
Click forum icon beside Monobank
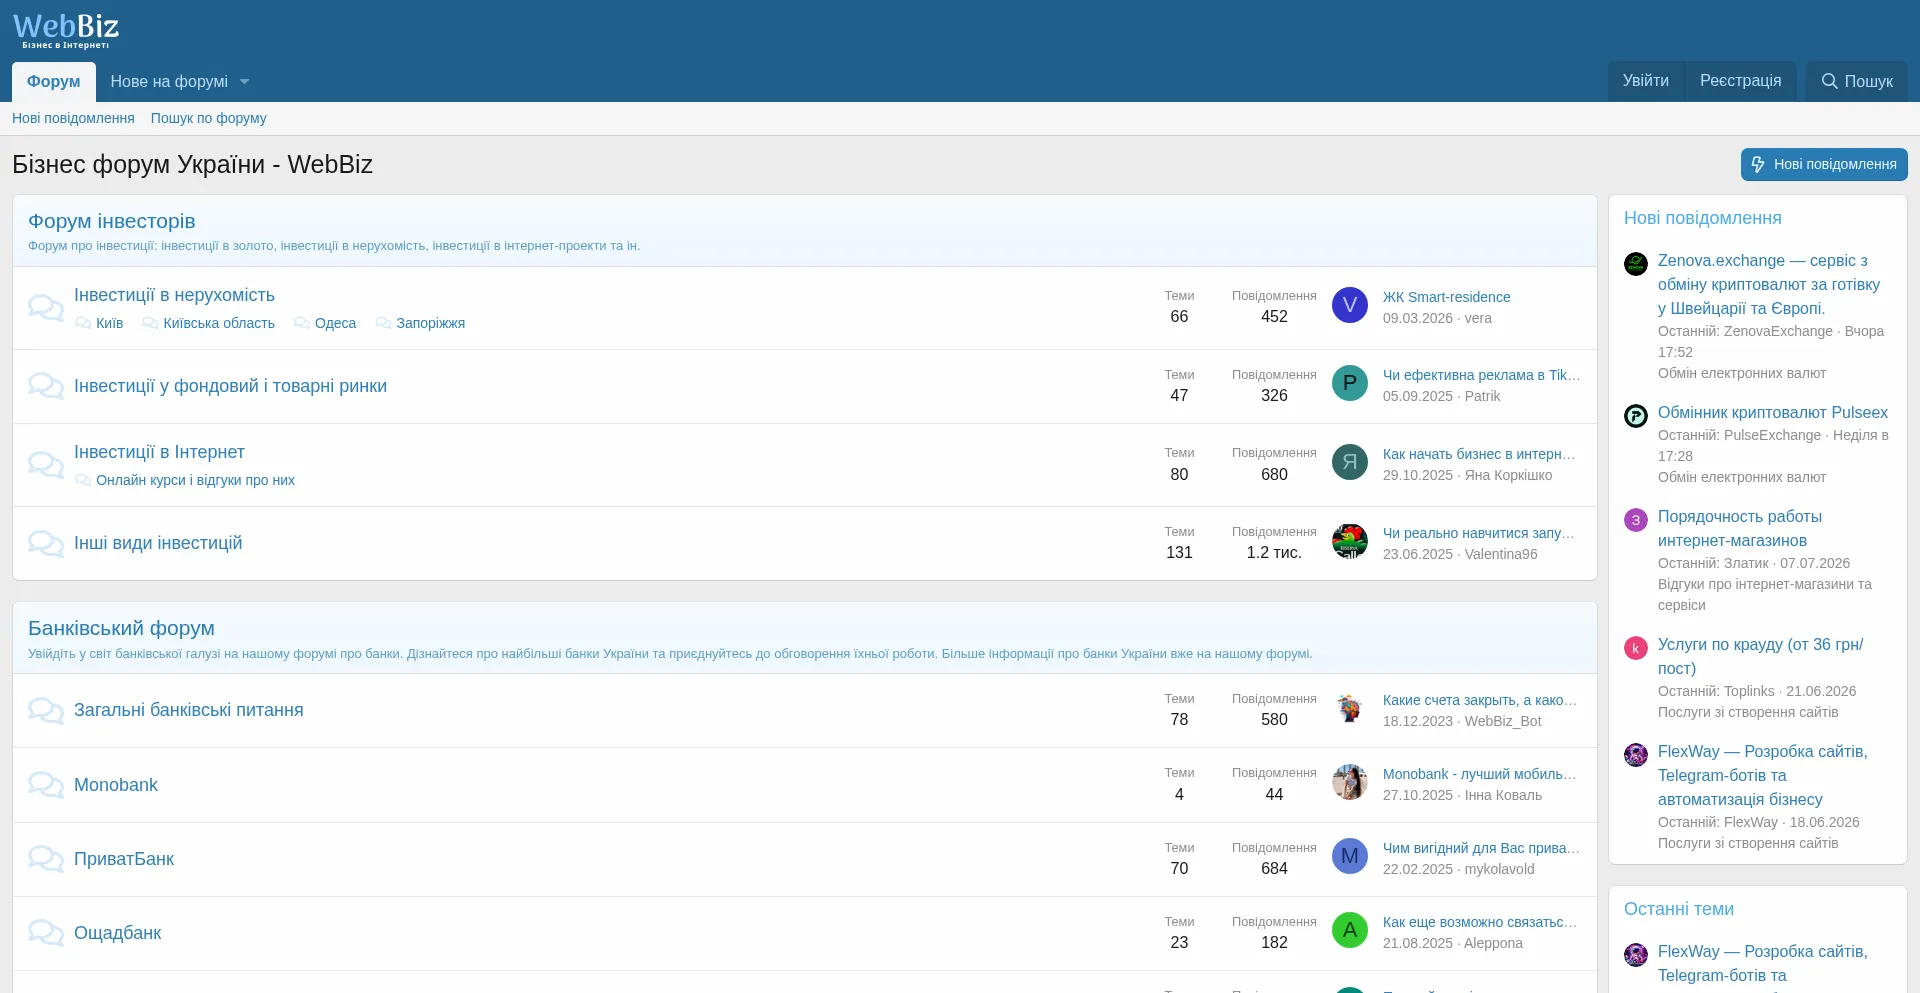pyautogui.click(x=46, y=785)
